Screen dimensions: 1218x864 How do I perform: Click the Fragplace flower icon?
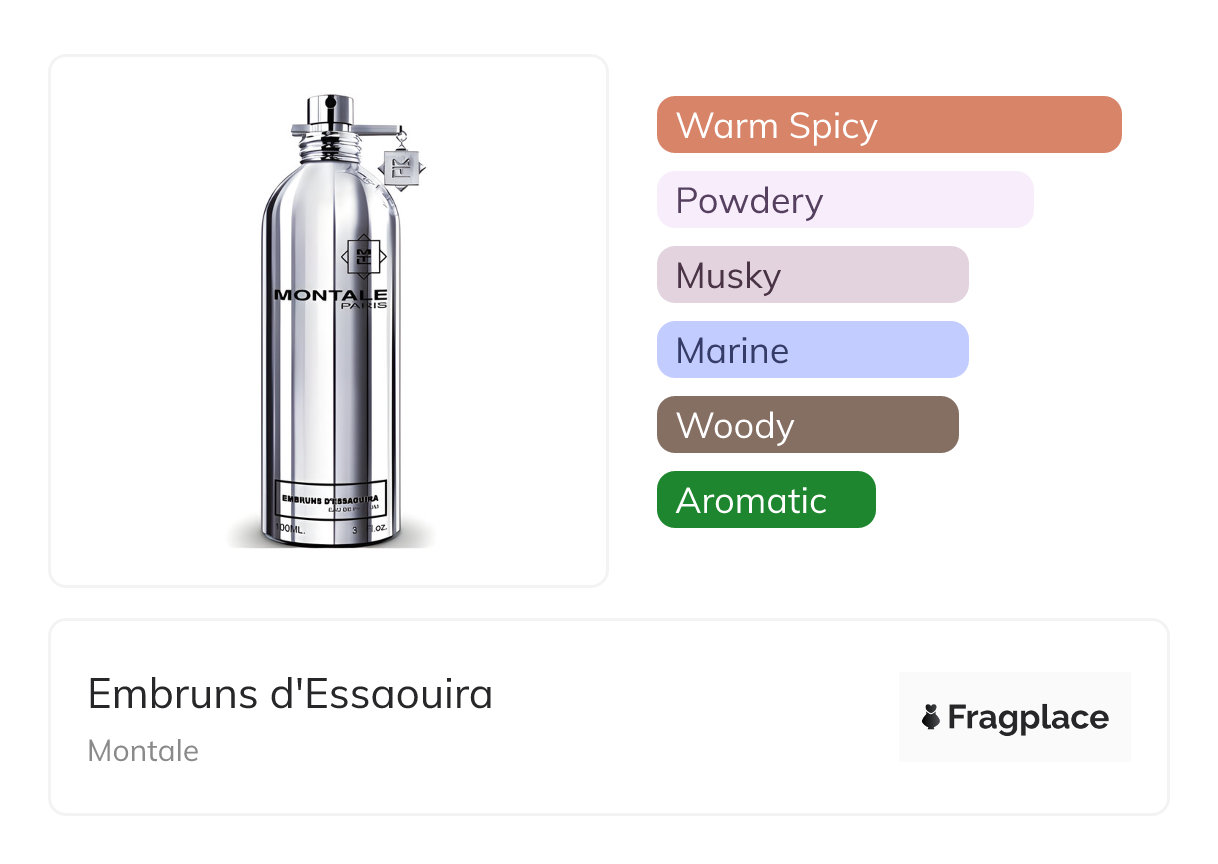pos(931,717)
